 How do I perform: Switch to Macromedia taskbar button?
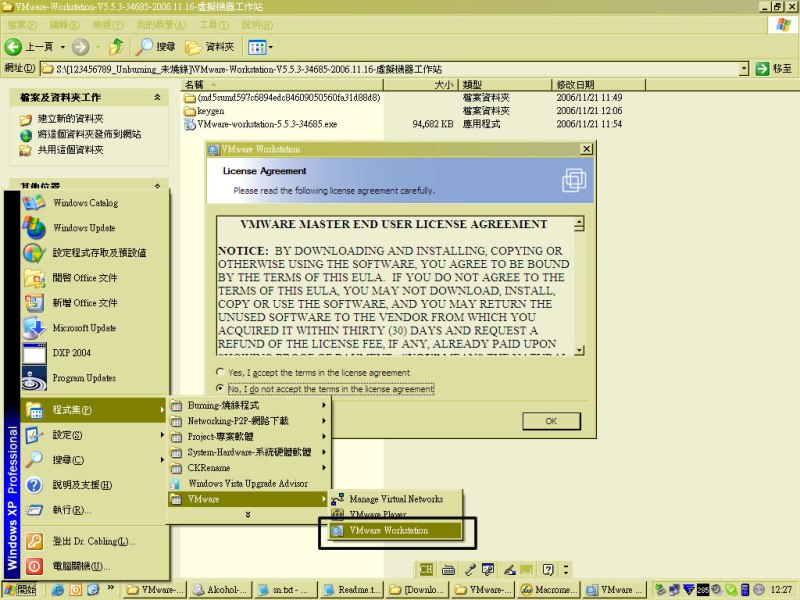tap(548, 590)
